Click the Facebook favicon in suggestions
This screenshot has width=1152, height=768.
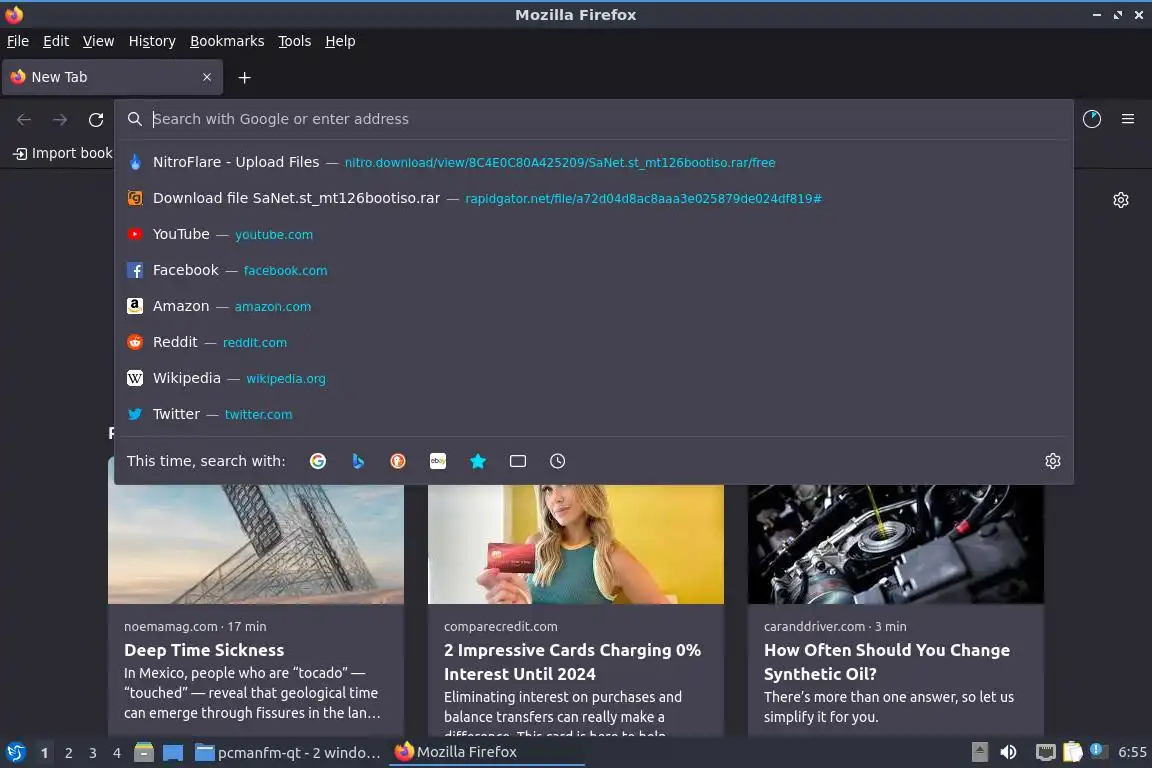coord(135,270)
